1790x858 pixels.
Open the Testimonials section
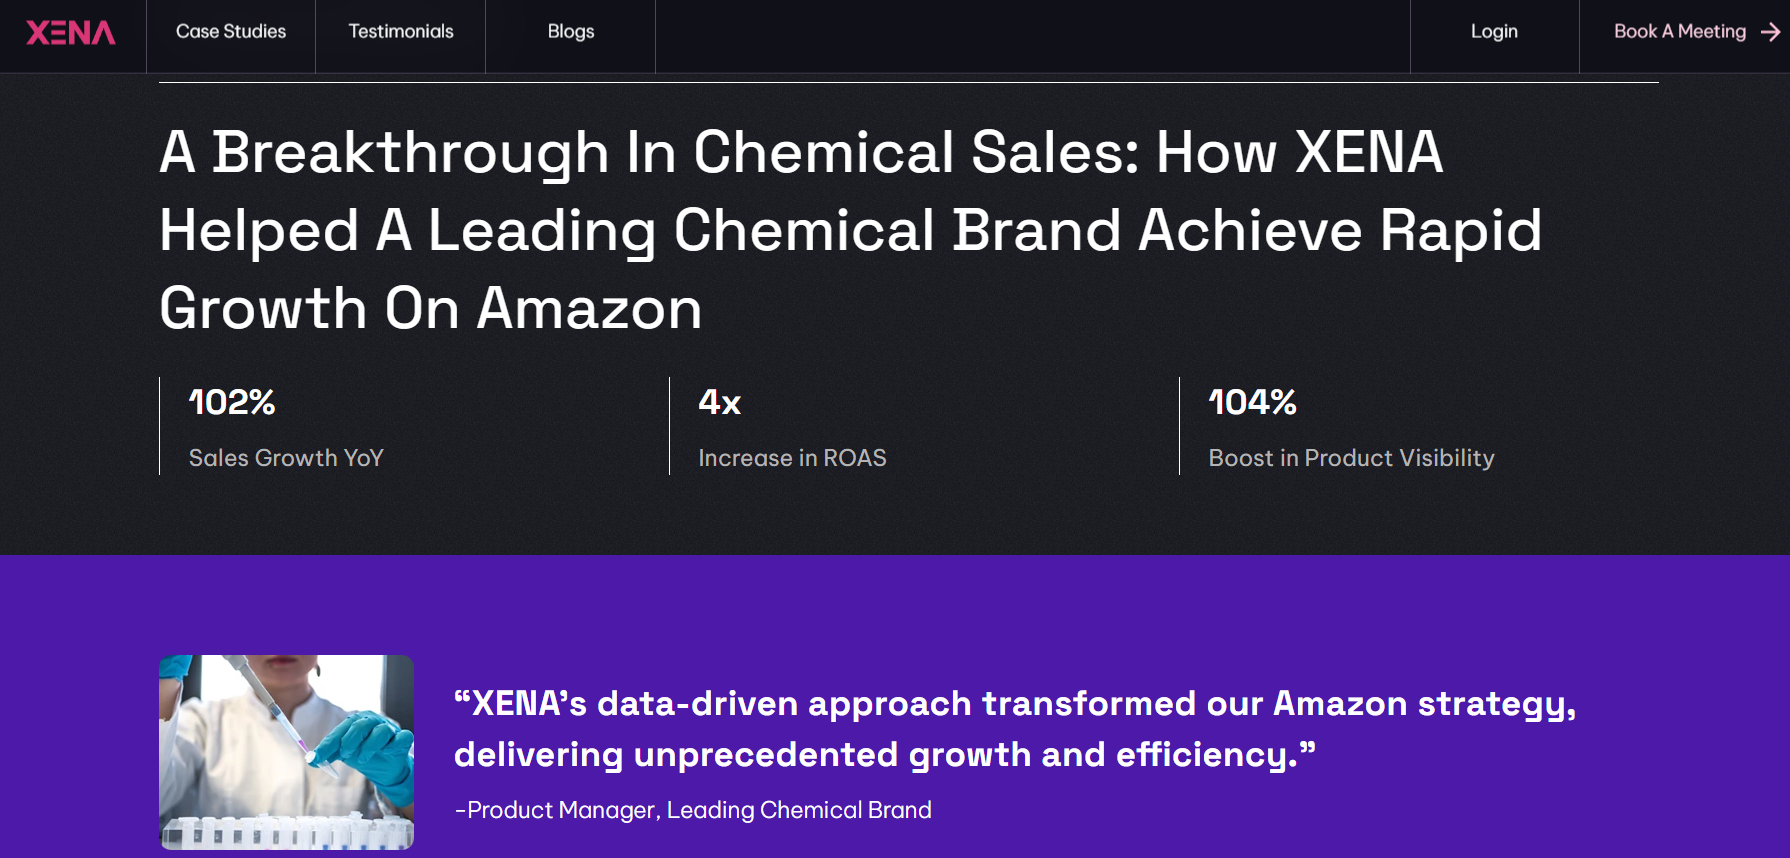[399, 31]
